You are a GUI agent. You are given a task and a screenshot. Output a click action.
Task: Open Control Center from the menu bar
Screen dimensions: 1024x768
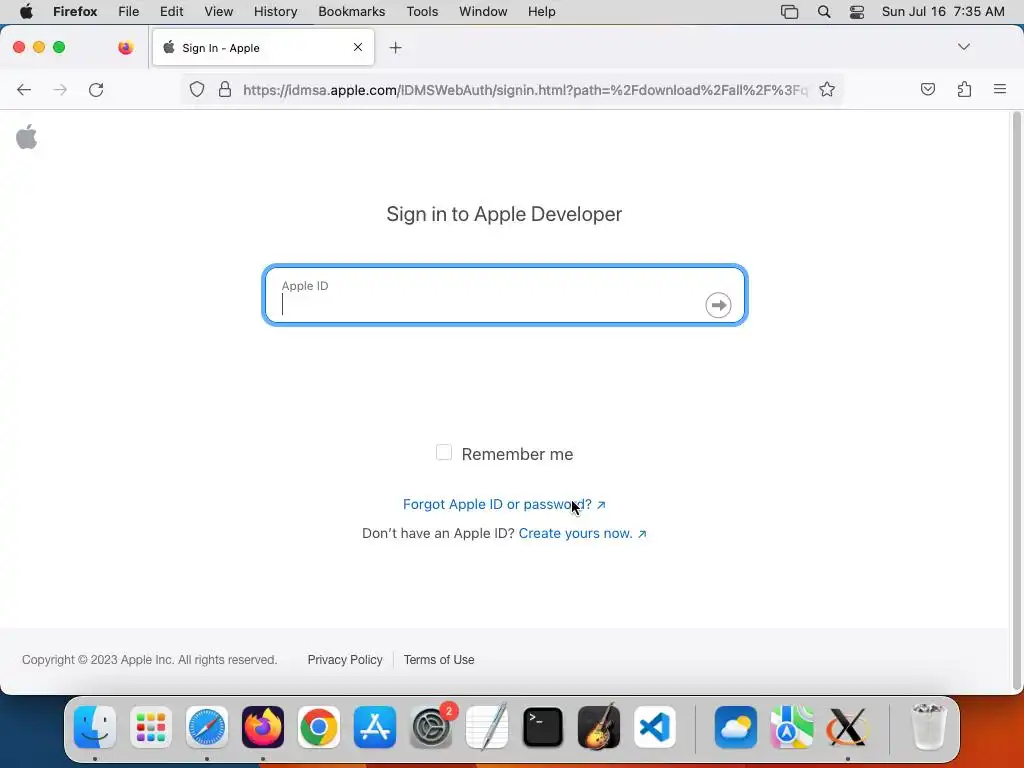[857, 12]
